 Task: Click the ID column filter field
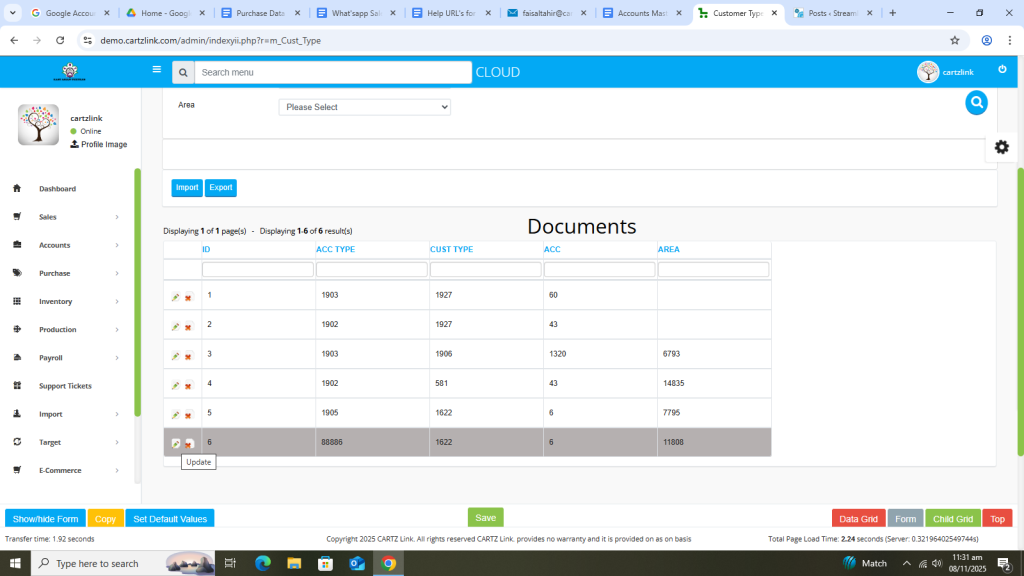coord(258,269)
